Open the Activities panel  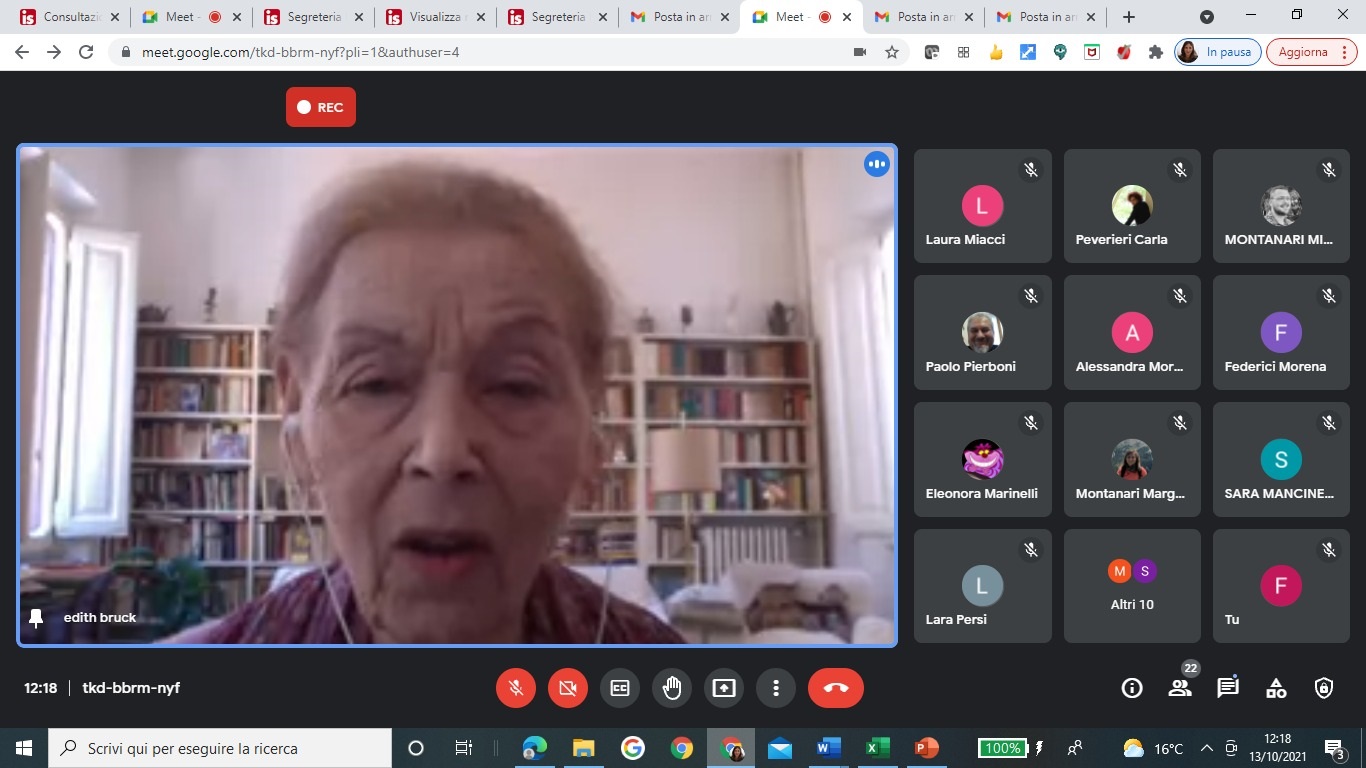tap(1276, 688)
